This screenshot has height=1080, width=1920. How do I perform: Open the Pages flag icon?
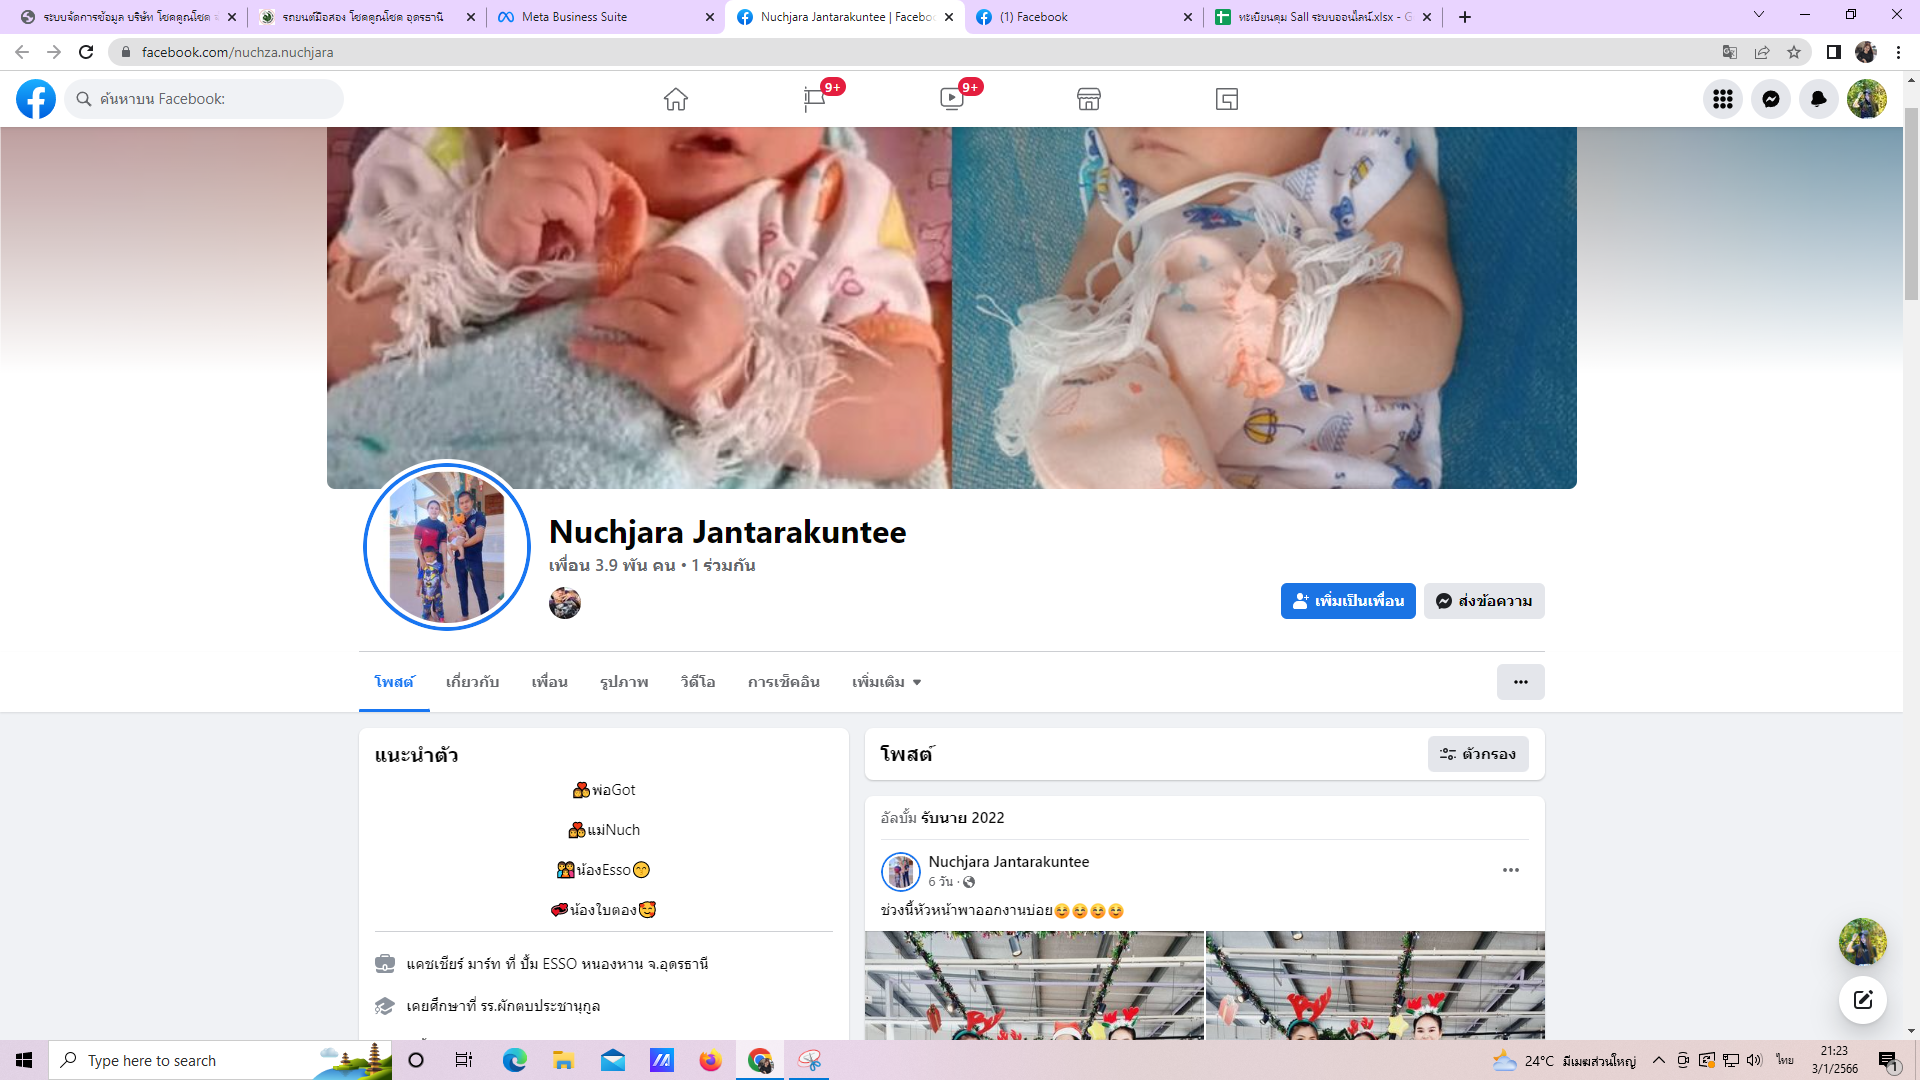click(814, 99)
